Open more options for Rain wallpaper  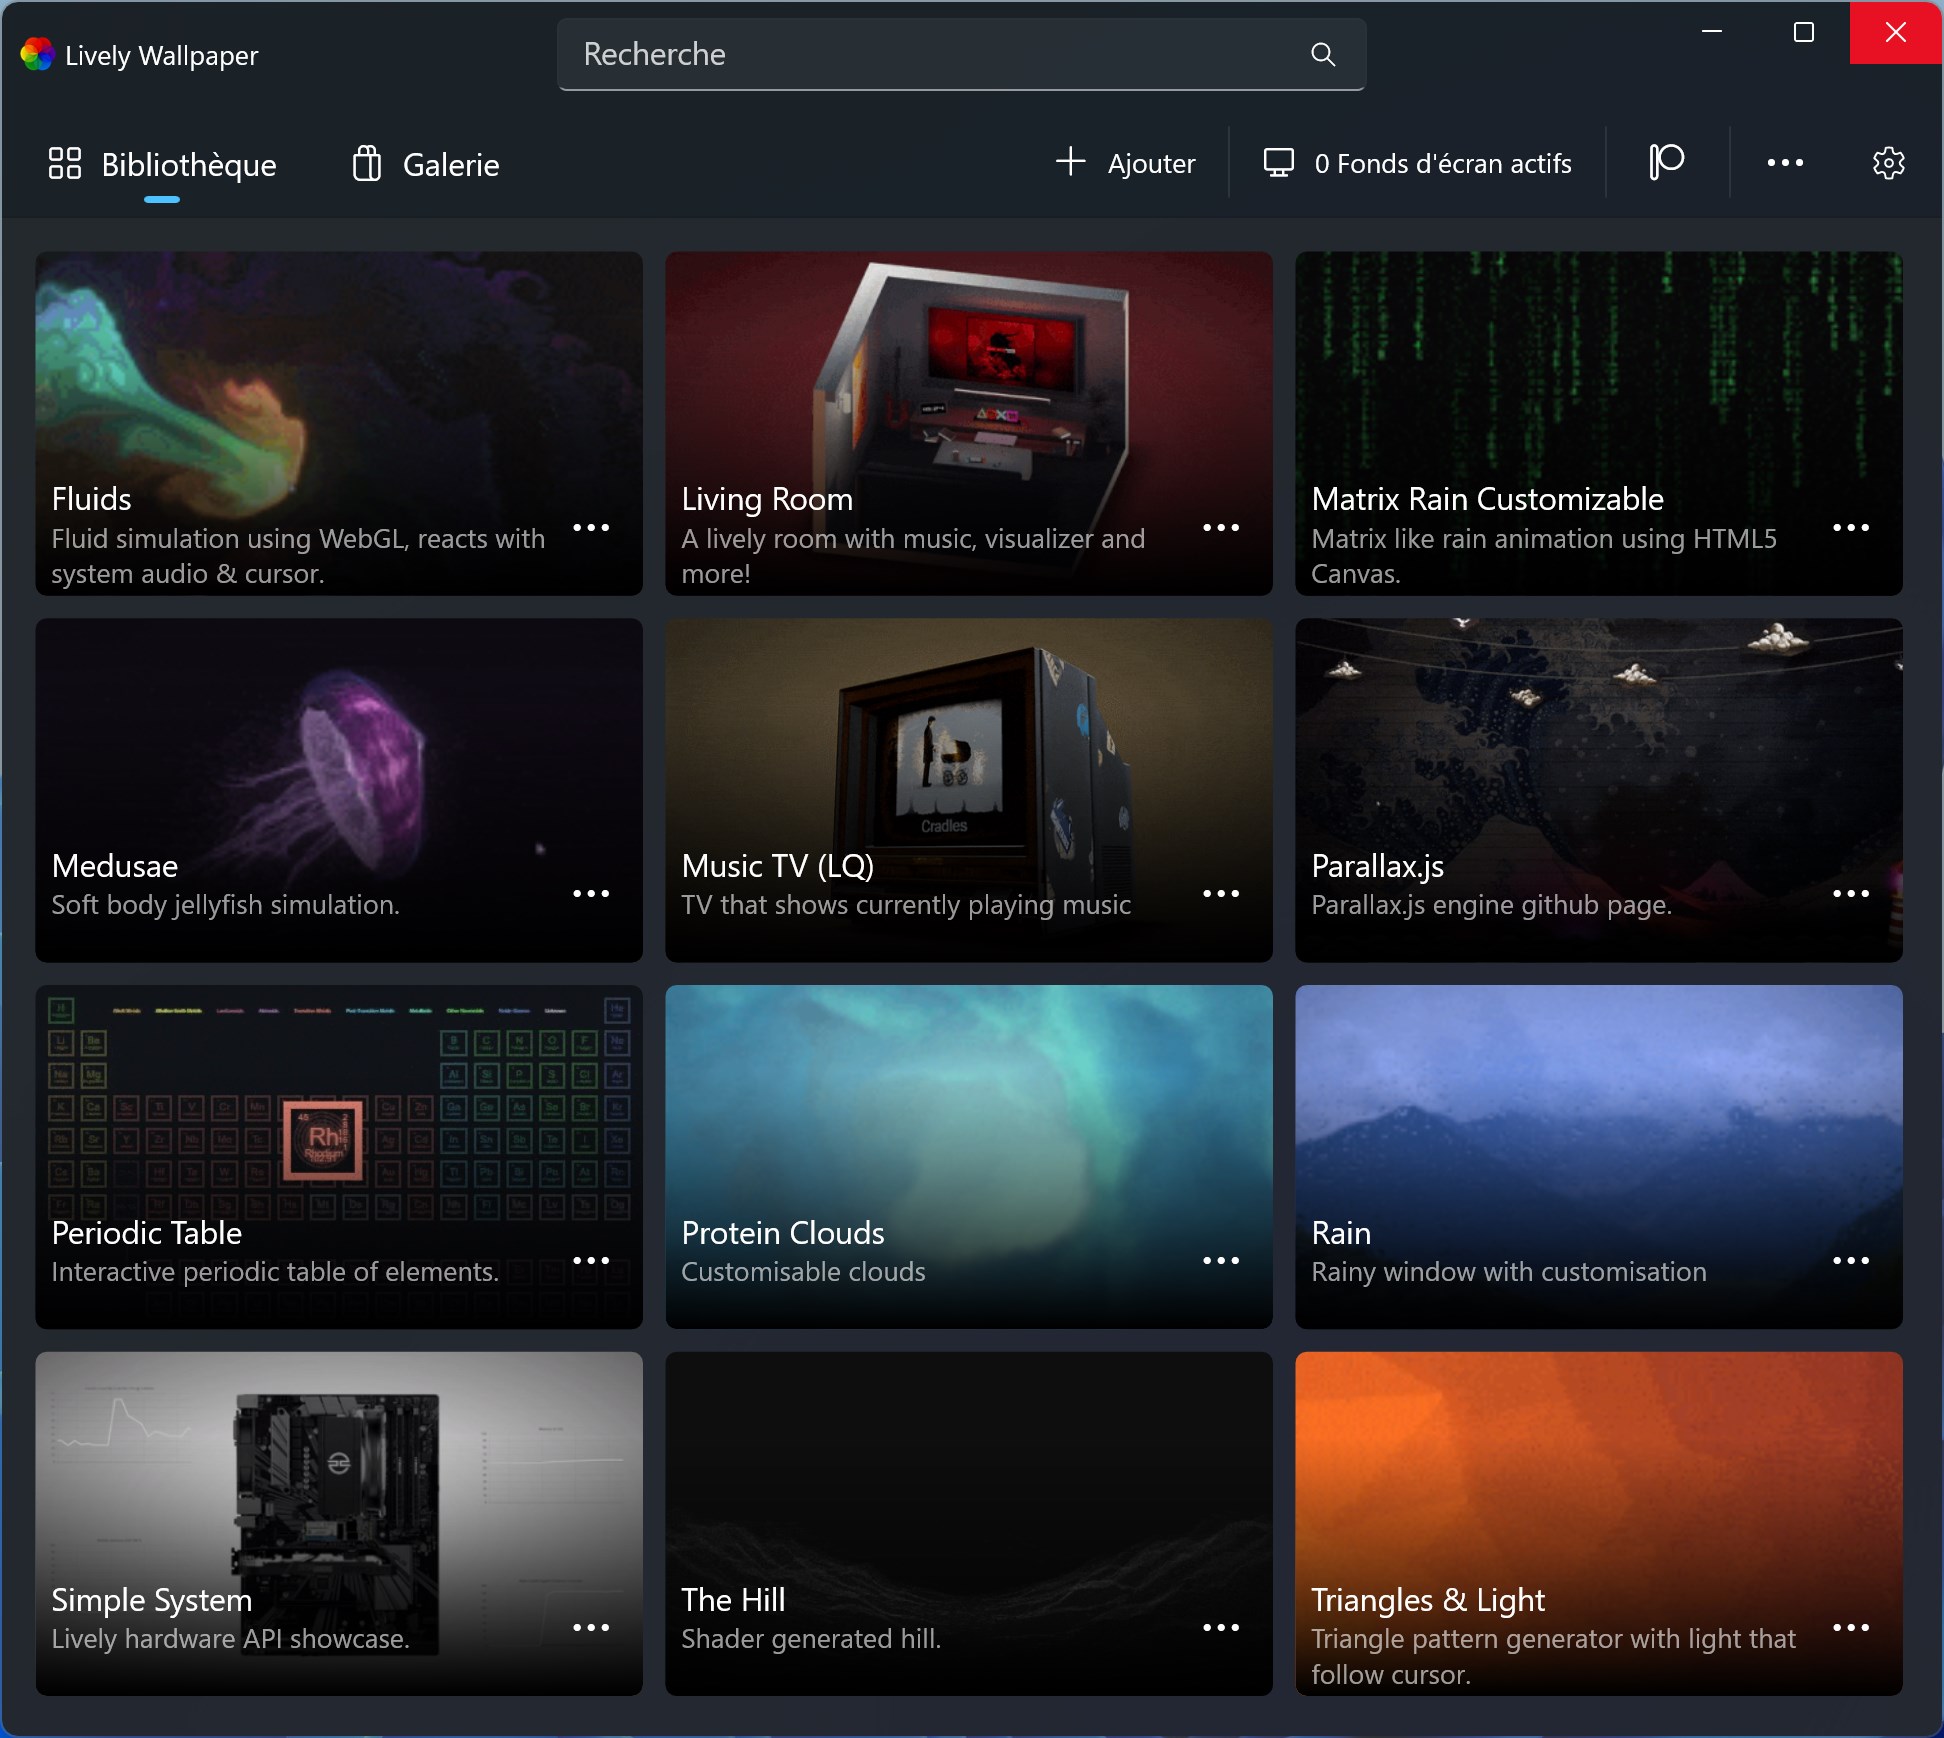(x=1851, y=1260)
